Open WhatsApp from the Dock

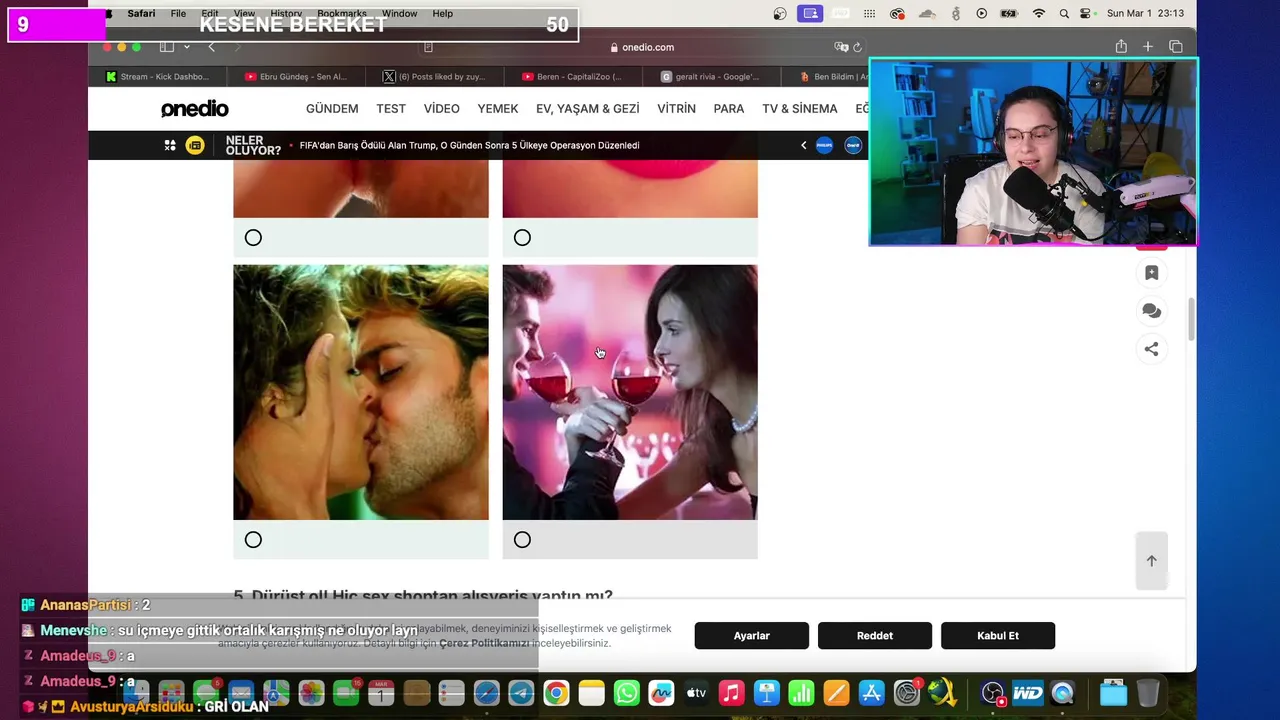click(627, 693)
